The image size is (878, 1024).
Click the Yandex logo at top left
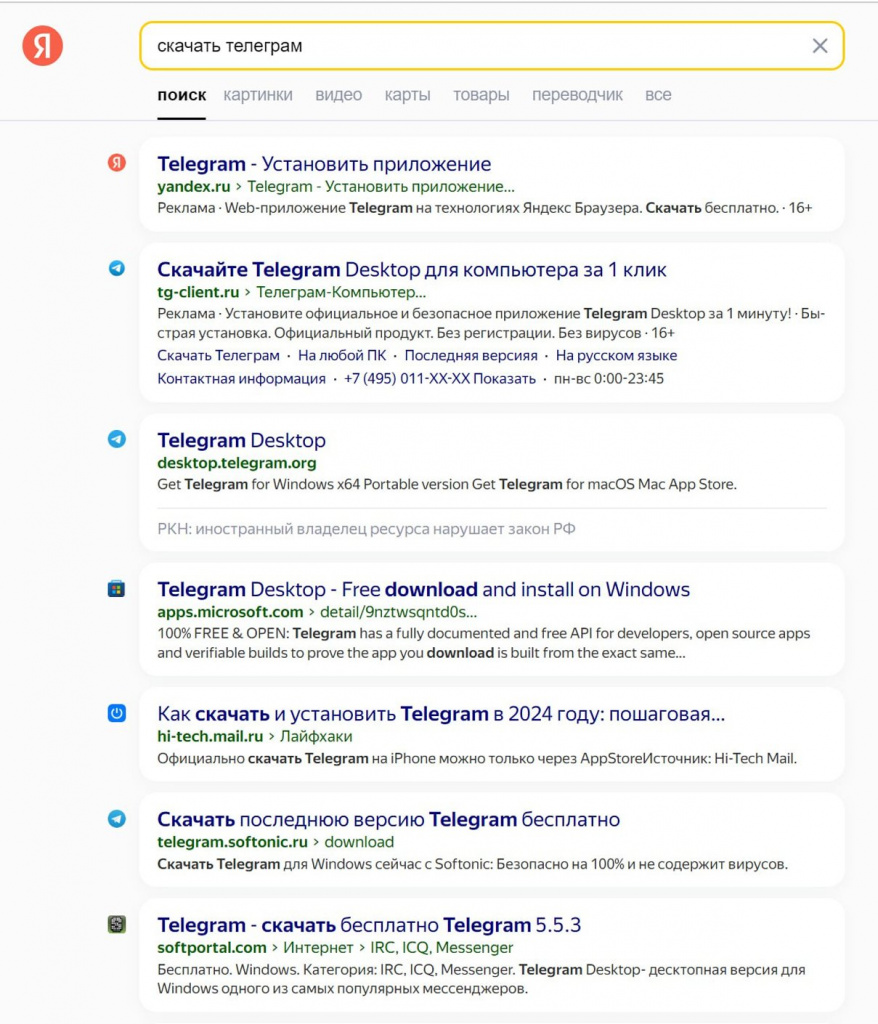(x=42, y=46)
